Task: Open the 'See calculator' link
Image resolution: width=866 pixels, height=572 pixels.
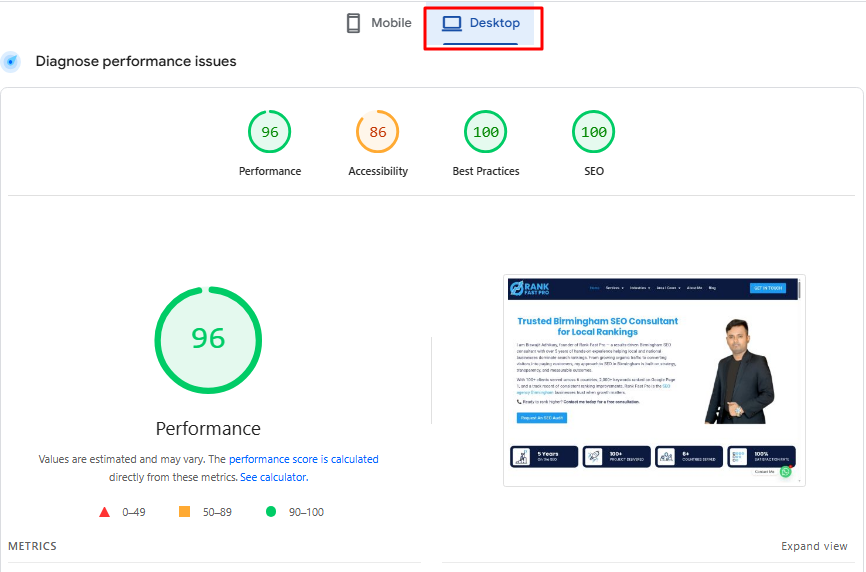Action: coord(274,477)
